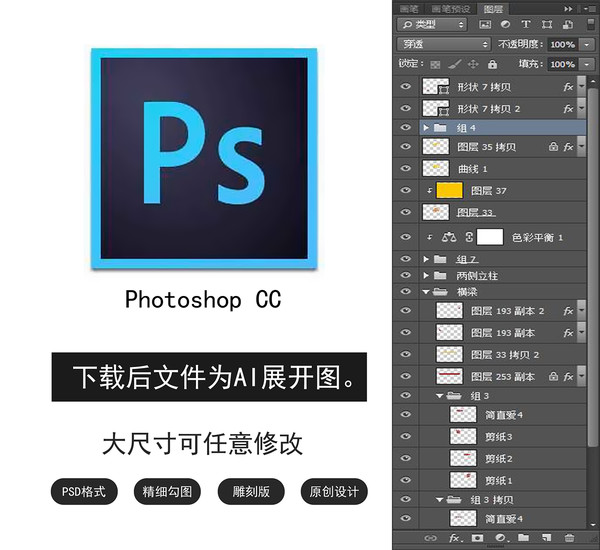The width and height of the screenshot is (600, 550).
Task: Click the 雕刻版 pill button
Action: pos(251,491)
